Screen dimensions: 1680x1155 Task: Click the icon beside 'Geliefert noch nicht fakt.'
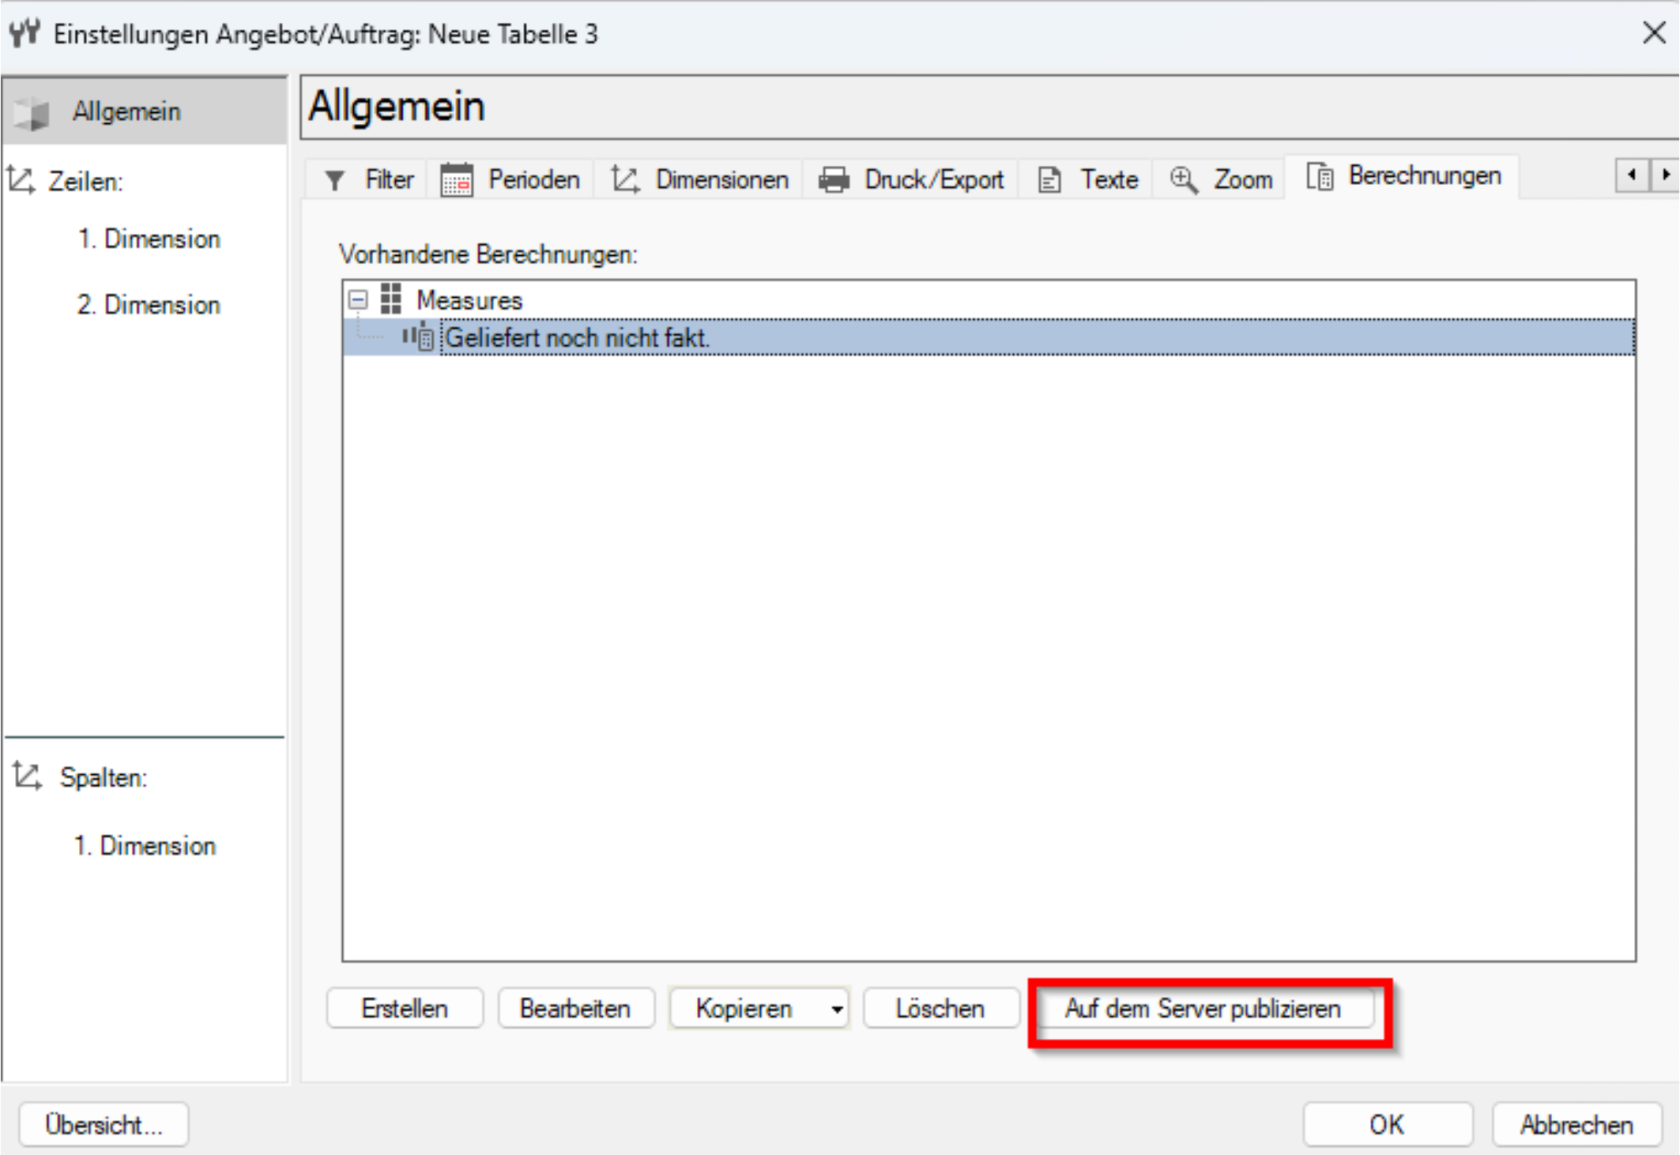(418, 337)
